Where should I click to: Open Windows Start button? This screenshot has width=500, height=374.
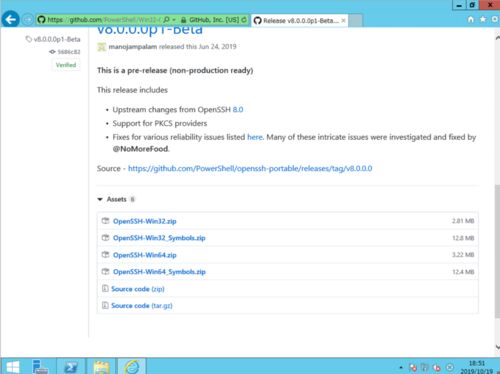(13, 367)
